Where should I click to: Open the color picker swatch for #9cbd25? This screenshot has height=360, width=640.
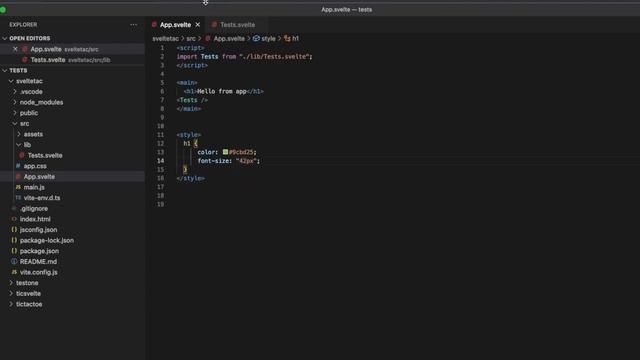[x=225, y=152]
